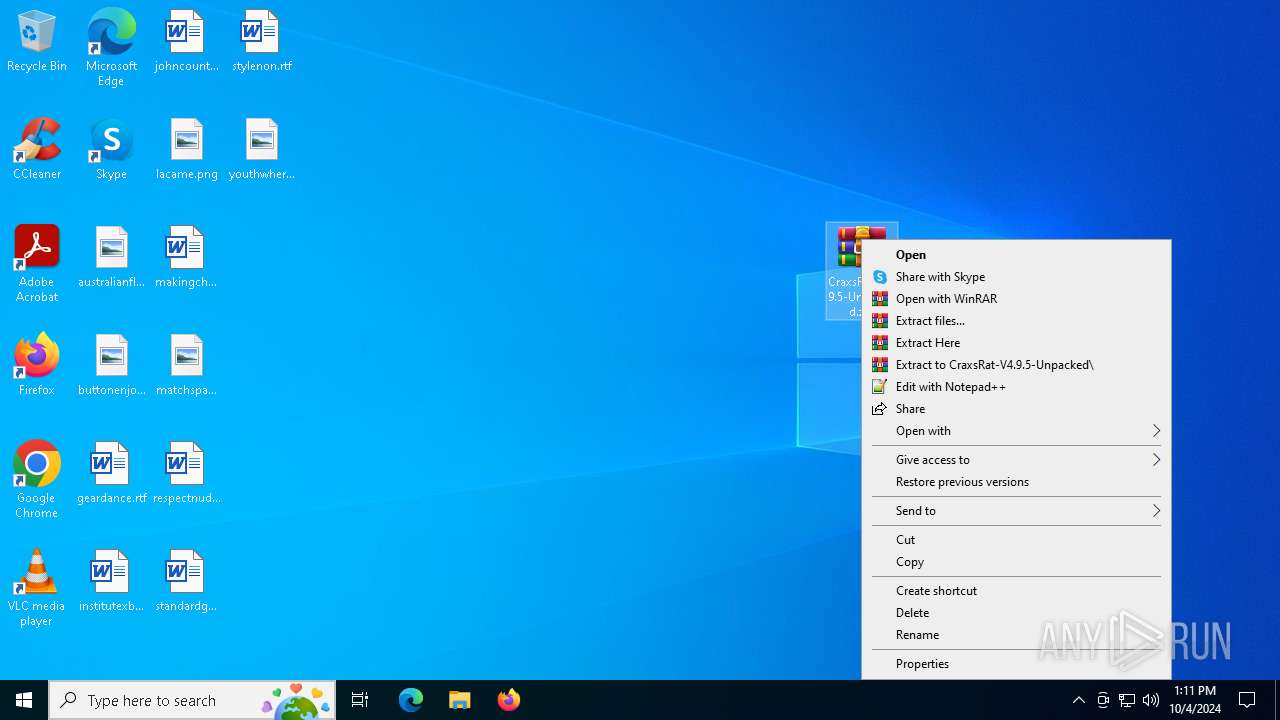
Task: Select the respectnud... Word document
Action: coord(186,473)
